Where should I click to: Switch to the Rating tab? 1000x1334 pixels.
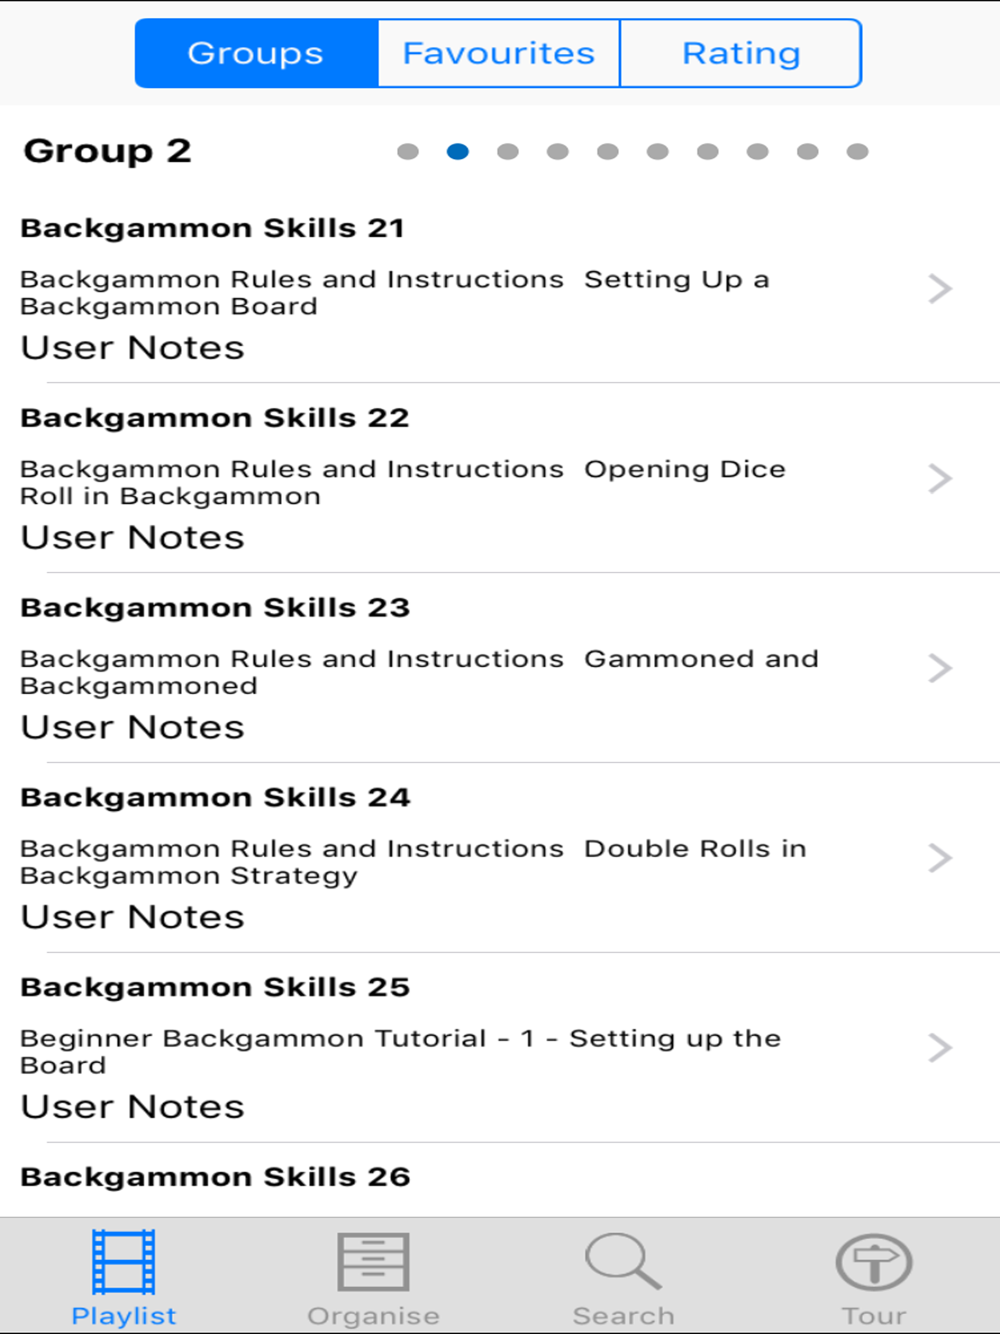click(741, 53)
